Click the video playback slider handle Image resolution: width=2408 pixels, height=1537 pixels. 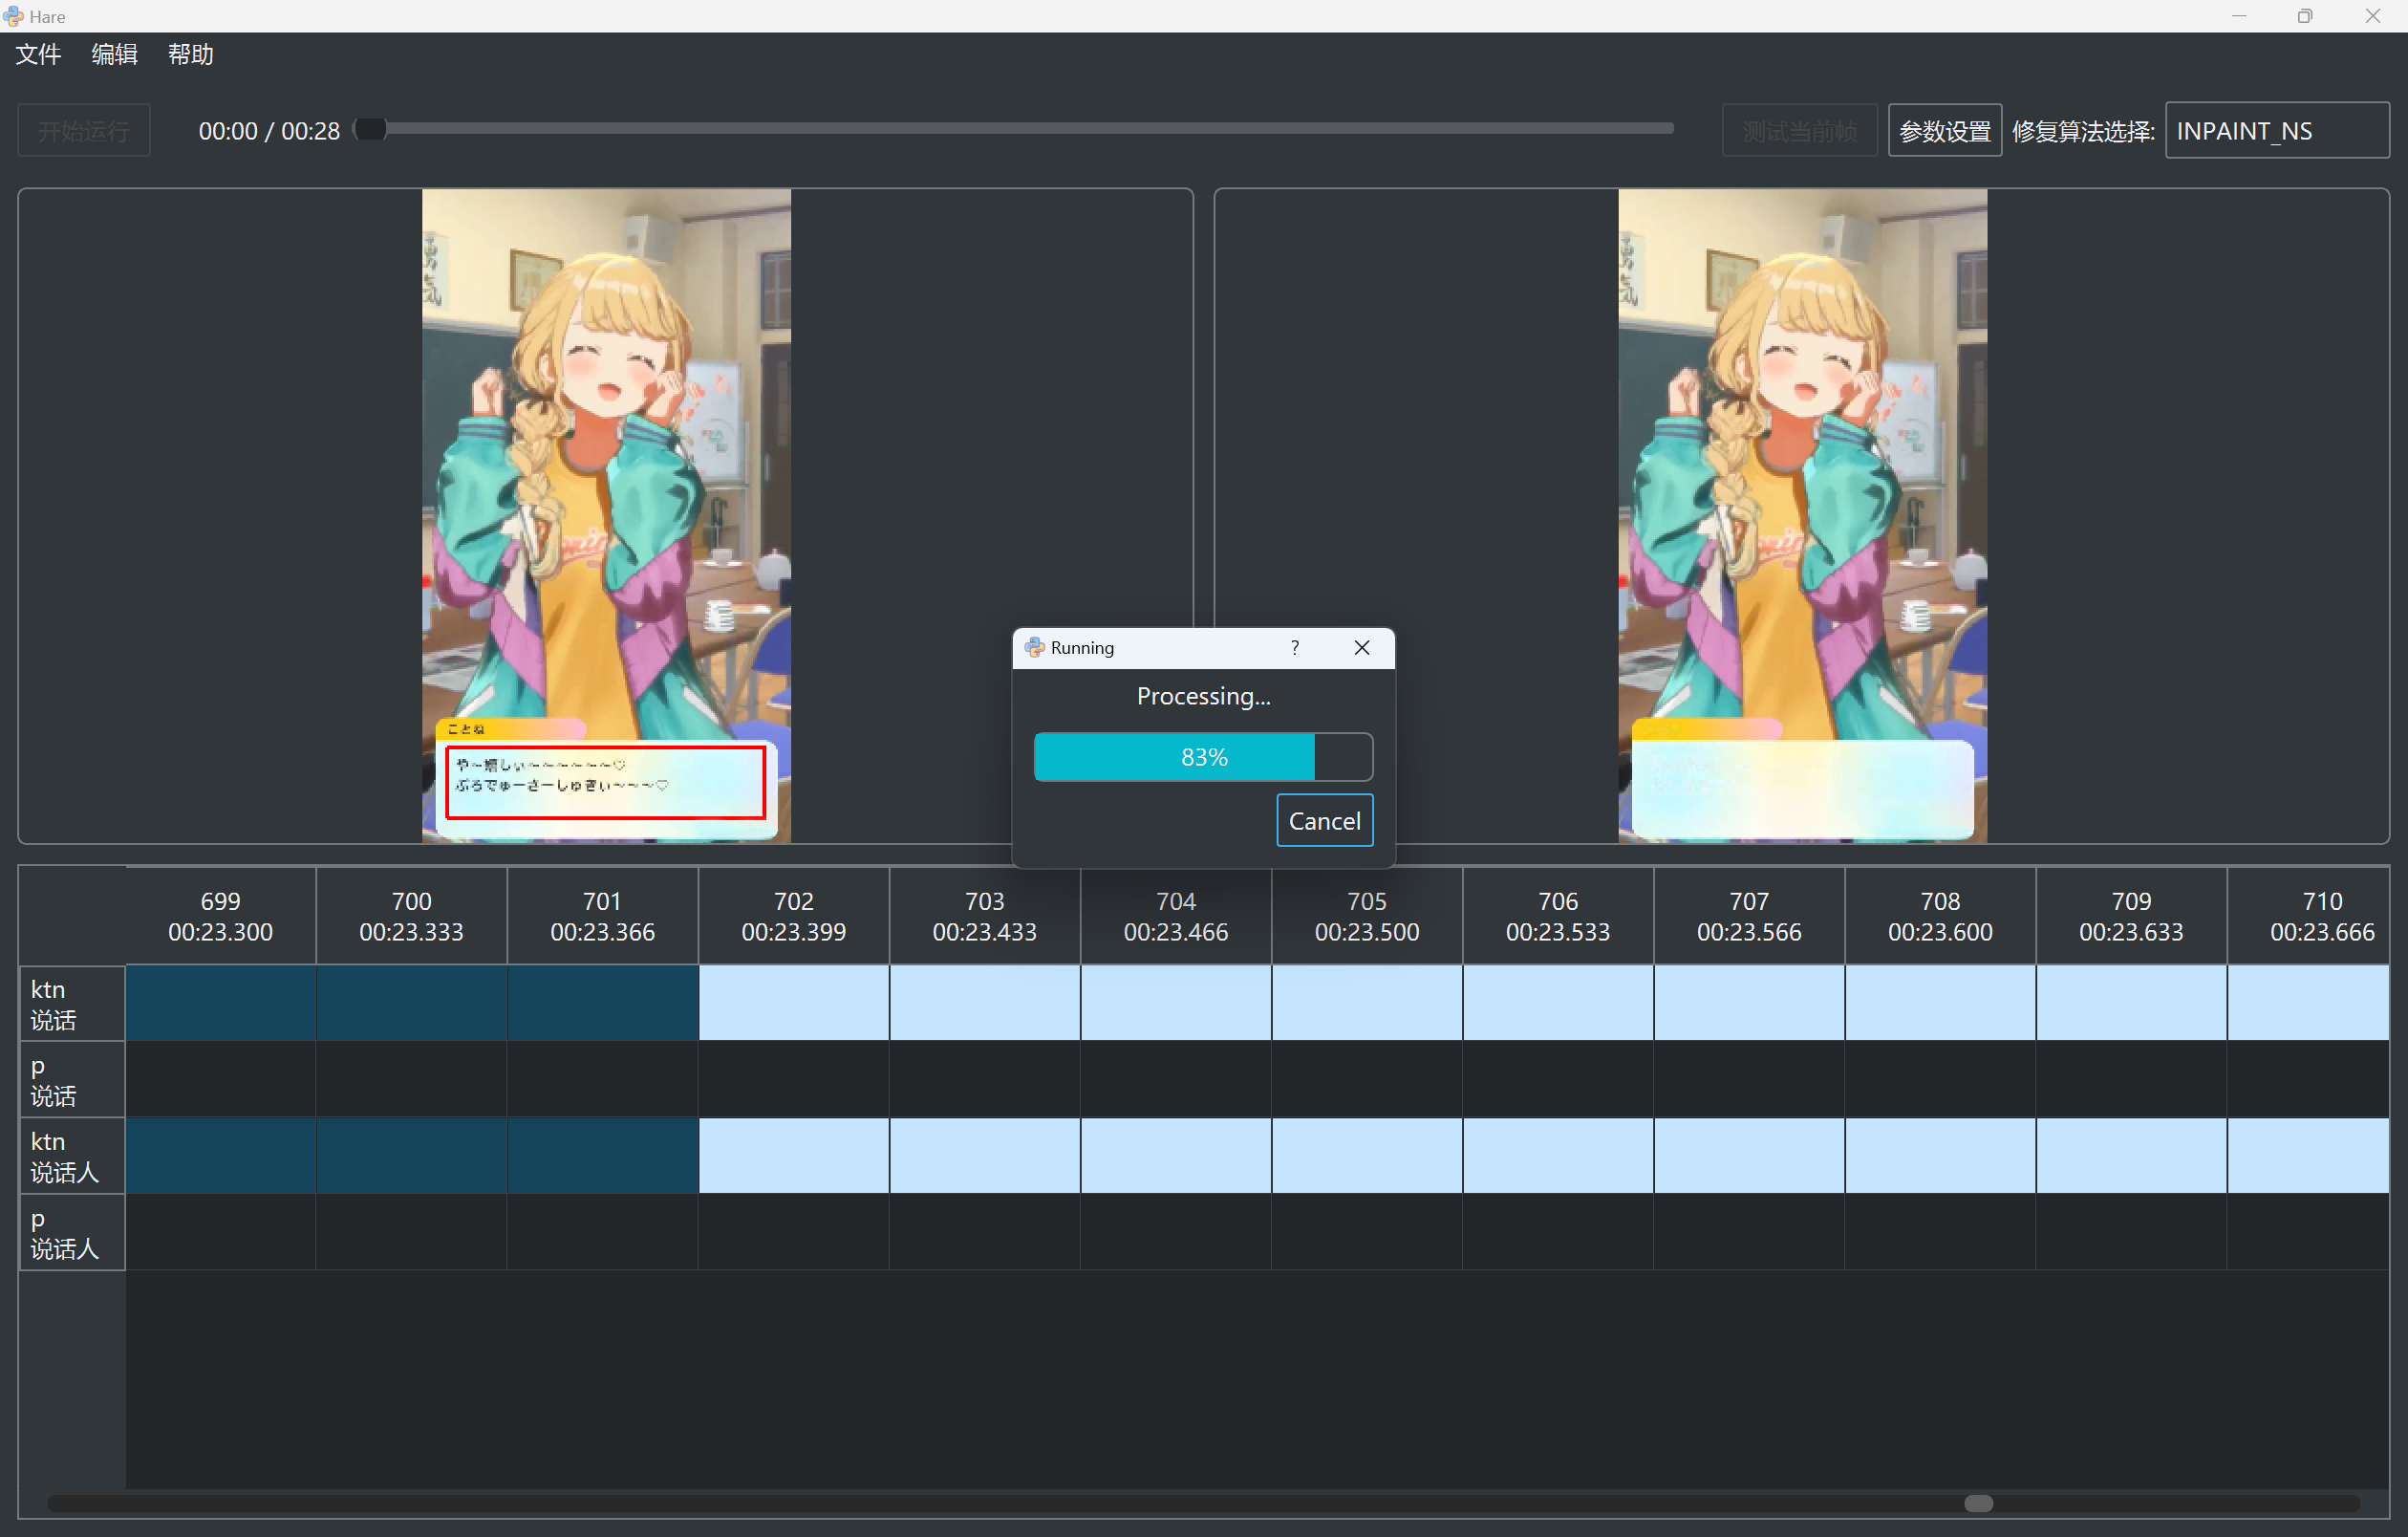pos(370,129)
